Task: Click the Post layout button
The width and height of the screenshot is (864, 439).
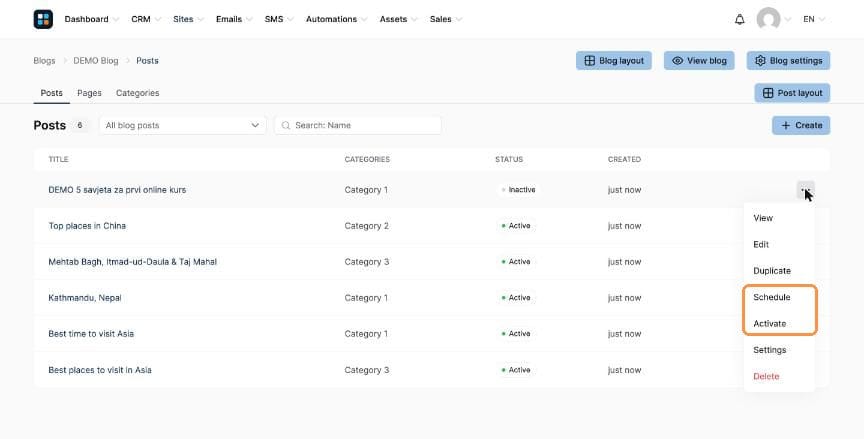Action: [x=792, y=93]
